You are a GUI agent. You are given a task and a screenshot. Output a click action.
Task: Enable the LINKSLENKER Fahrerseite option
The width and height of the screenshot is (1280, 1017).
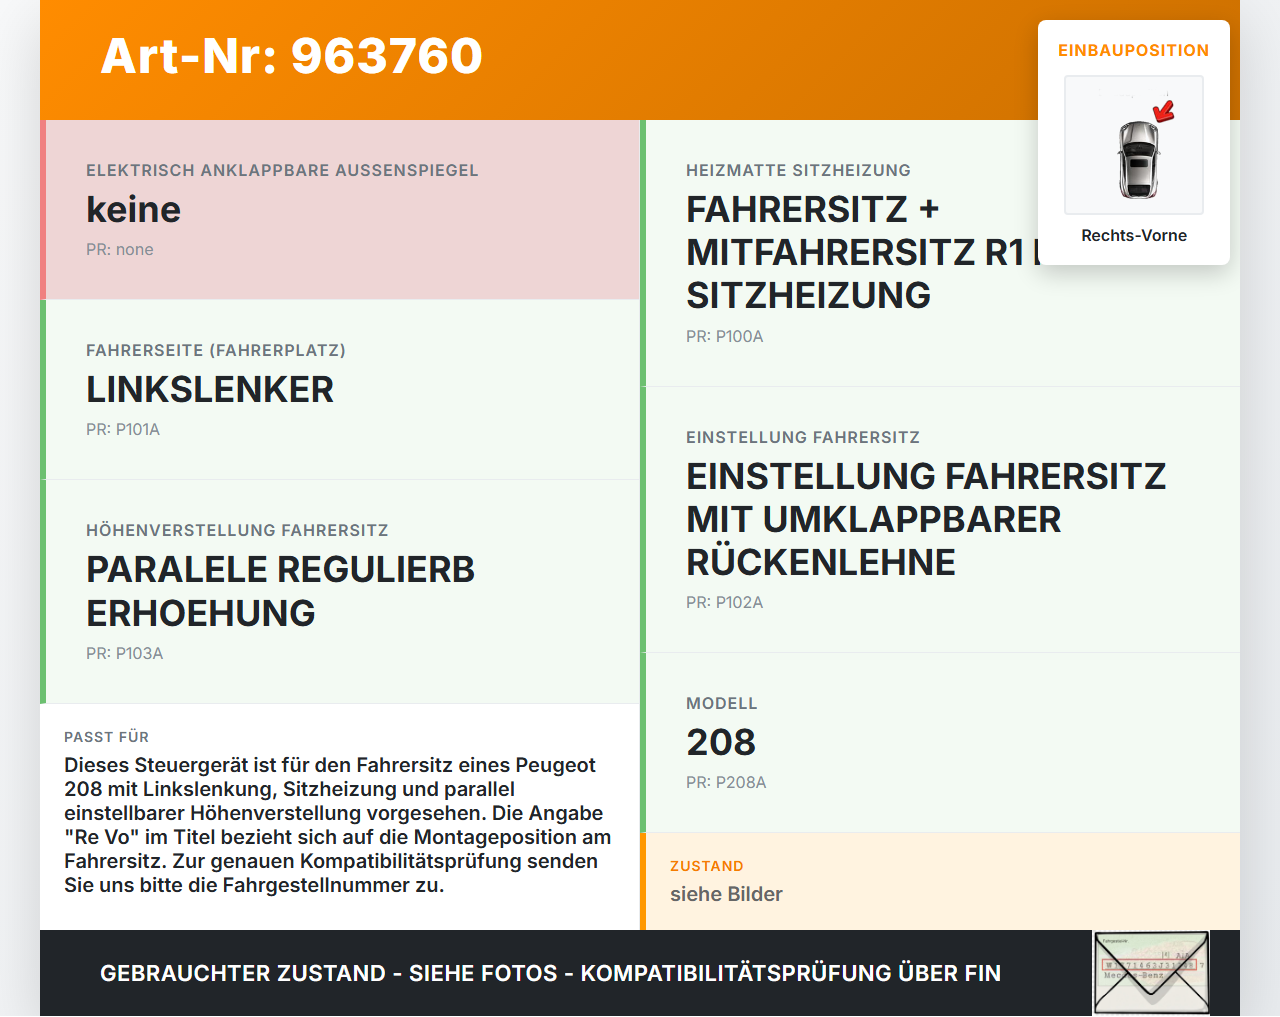[340, 389]
